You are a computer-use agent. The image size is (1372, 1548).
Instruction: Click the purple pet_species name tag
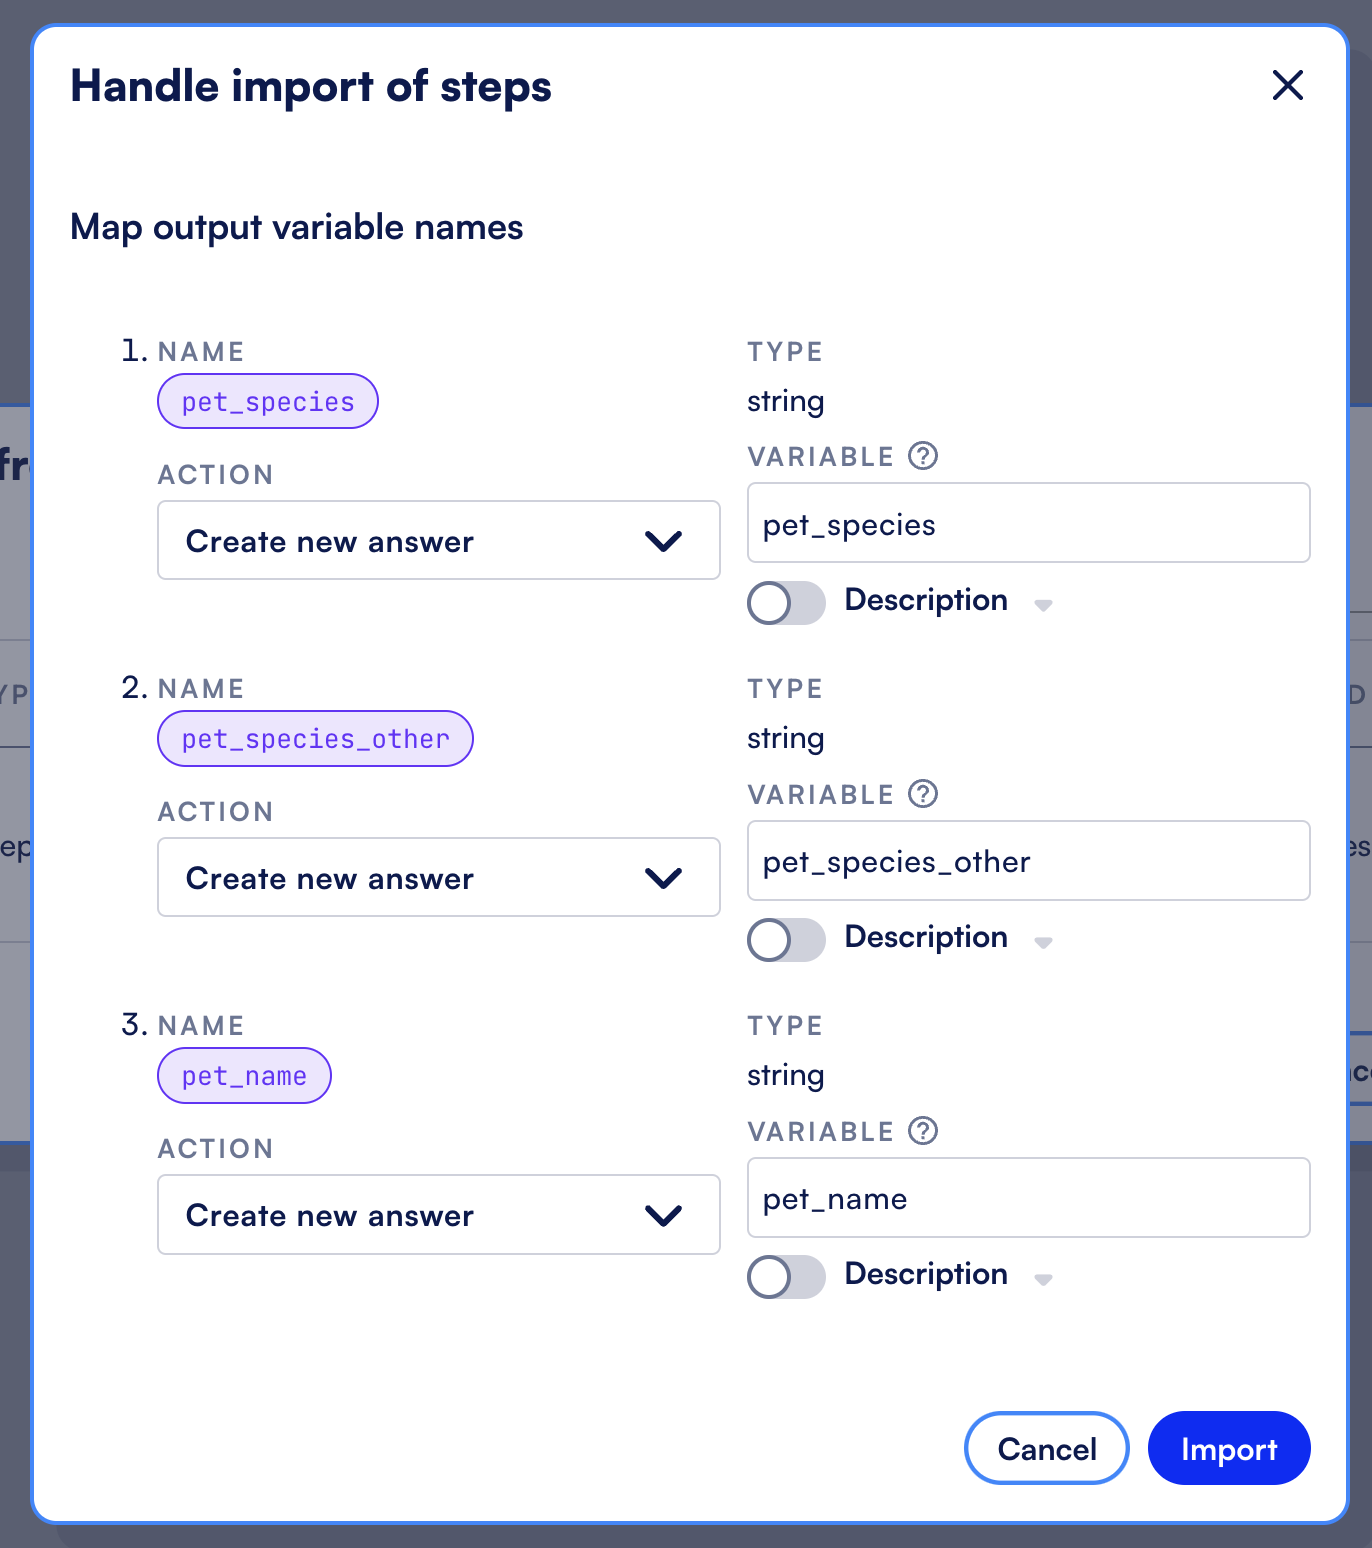click(x=268, y=402)
